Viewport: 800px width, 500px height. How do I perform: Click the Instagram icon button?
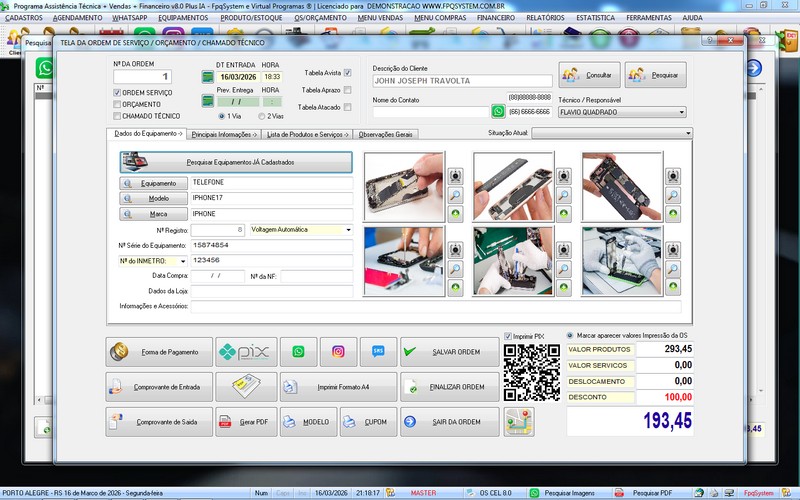point(338,352)
